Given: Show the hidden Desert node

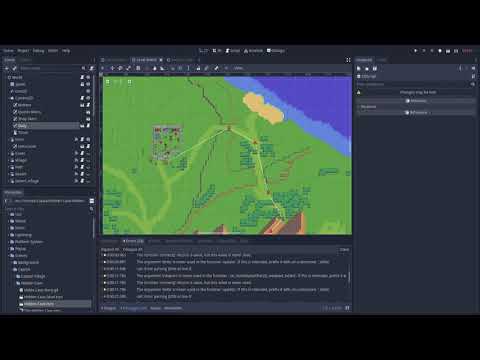Looking at the screenshot, I should 88,174.
